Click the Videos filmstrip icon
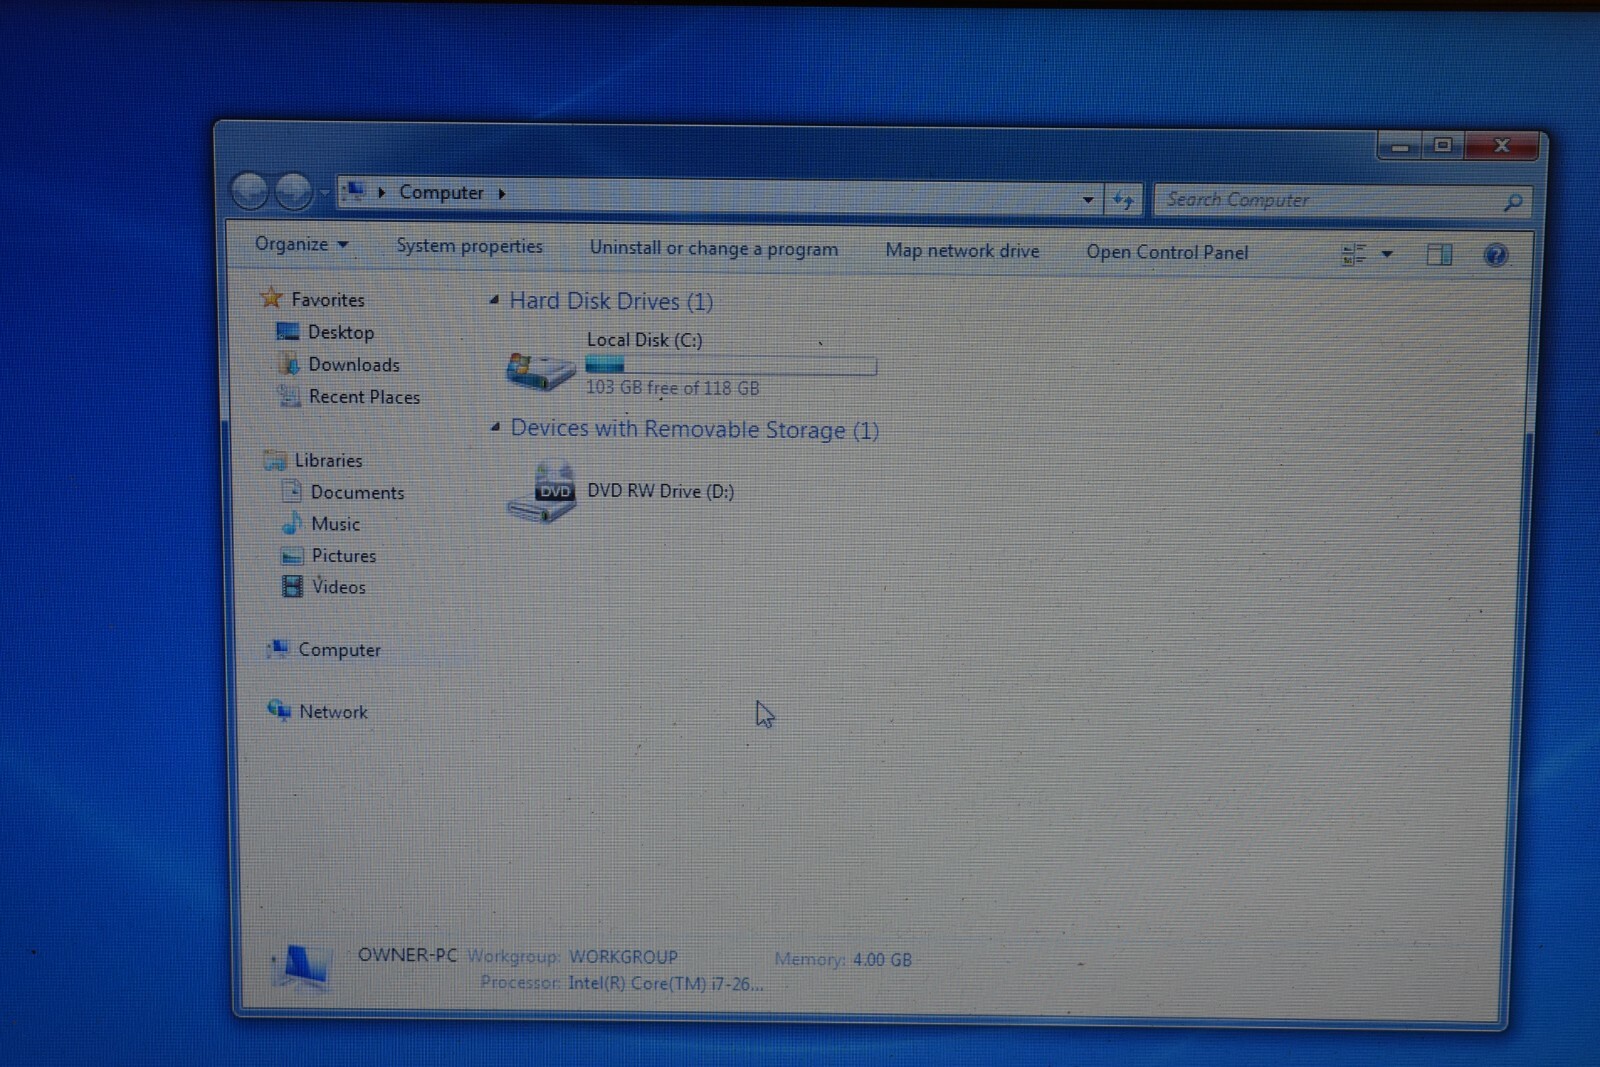Screen dimensions: 1600x1067 coord(292,586)
